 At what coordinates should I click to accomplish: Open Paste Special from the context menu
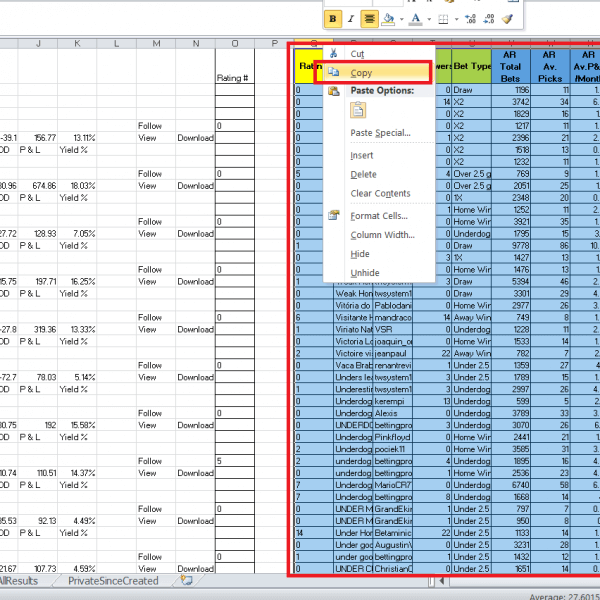click(380, 133)
